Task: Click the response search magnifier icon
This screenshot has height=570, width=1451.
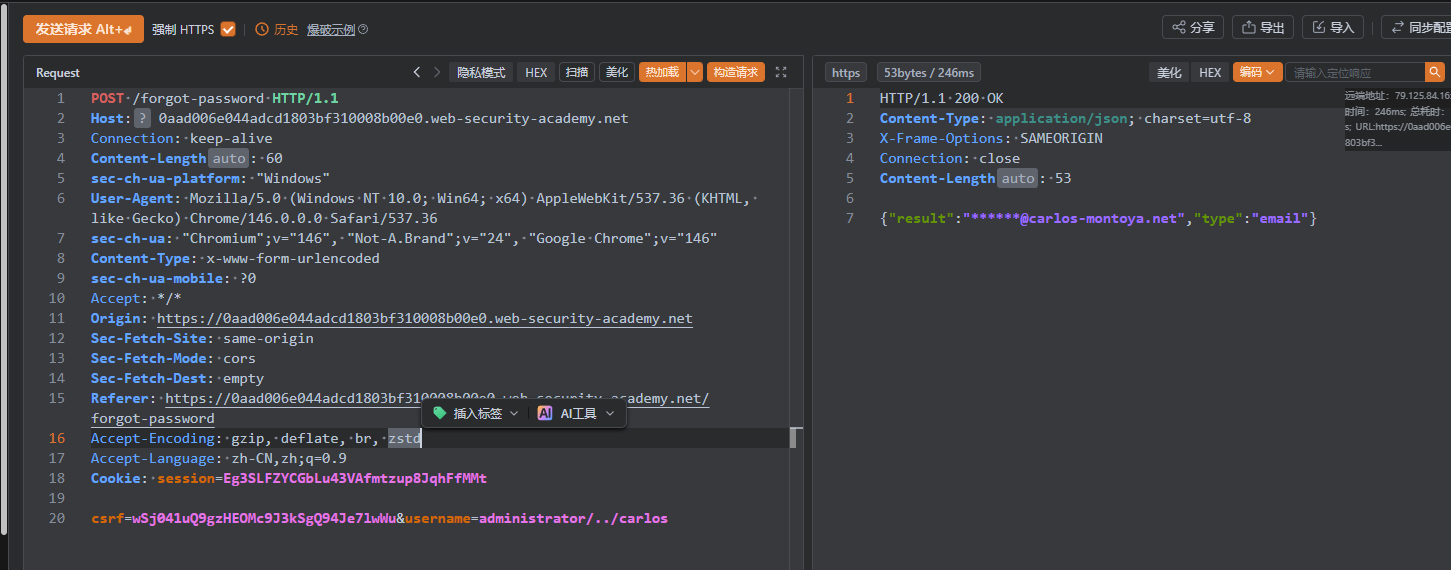Action: click(1434, 72)
